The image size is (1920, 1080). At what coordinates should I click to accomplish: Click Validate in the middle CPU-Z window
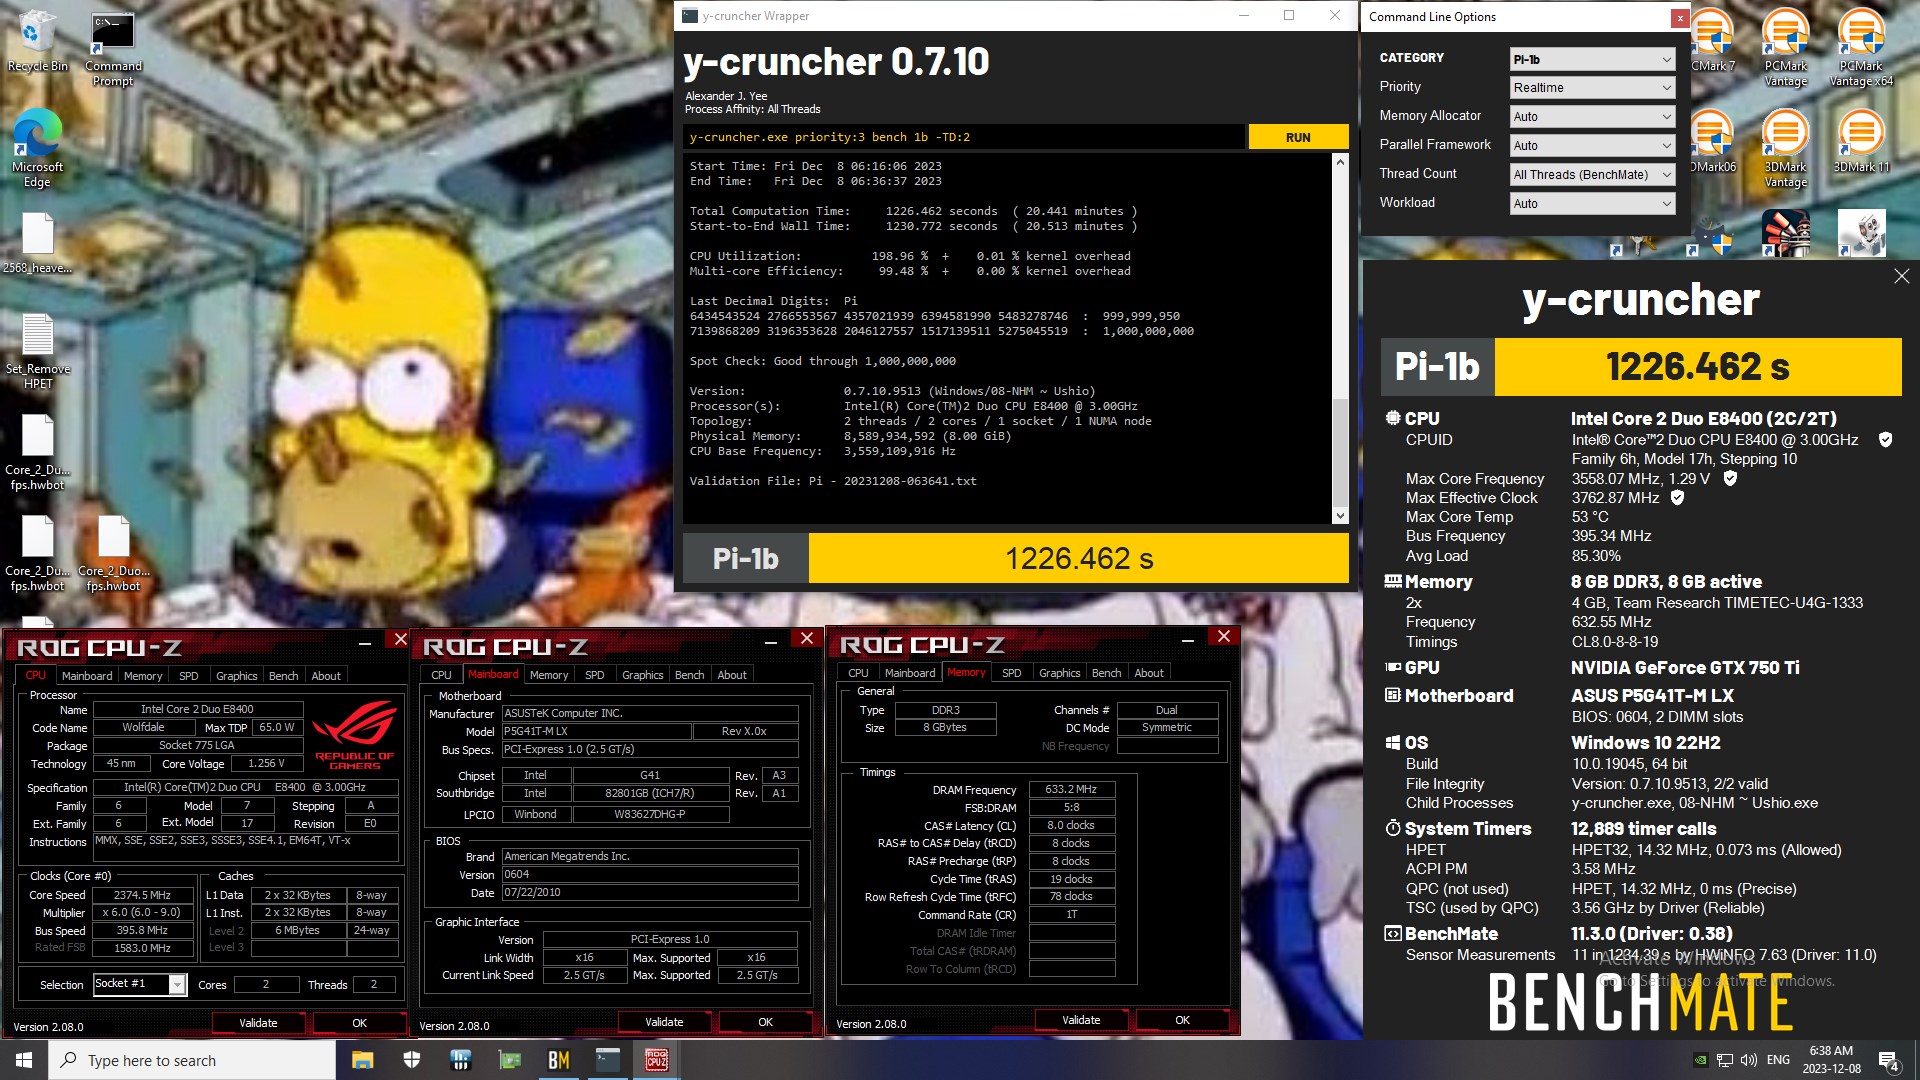tap(664, 1022)
